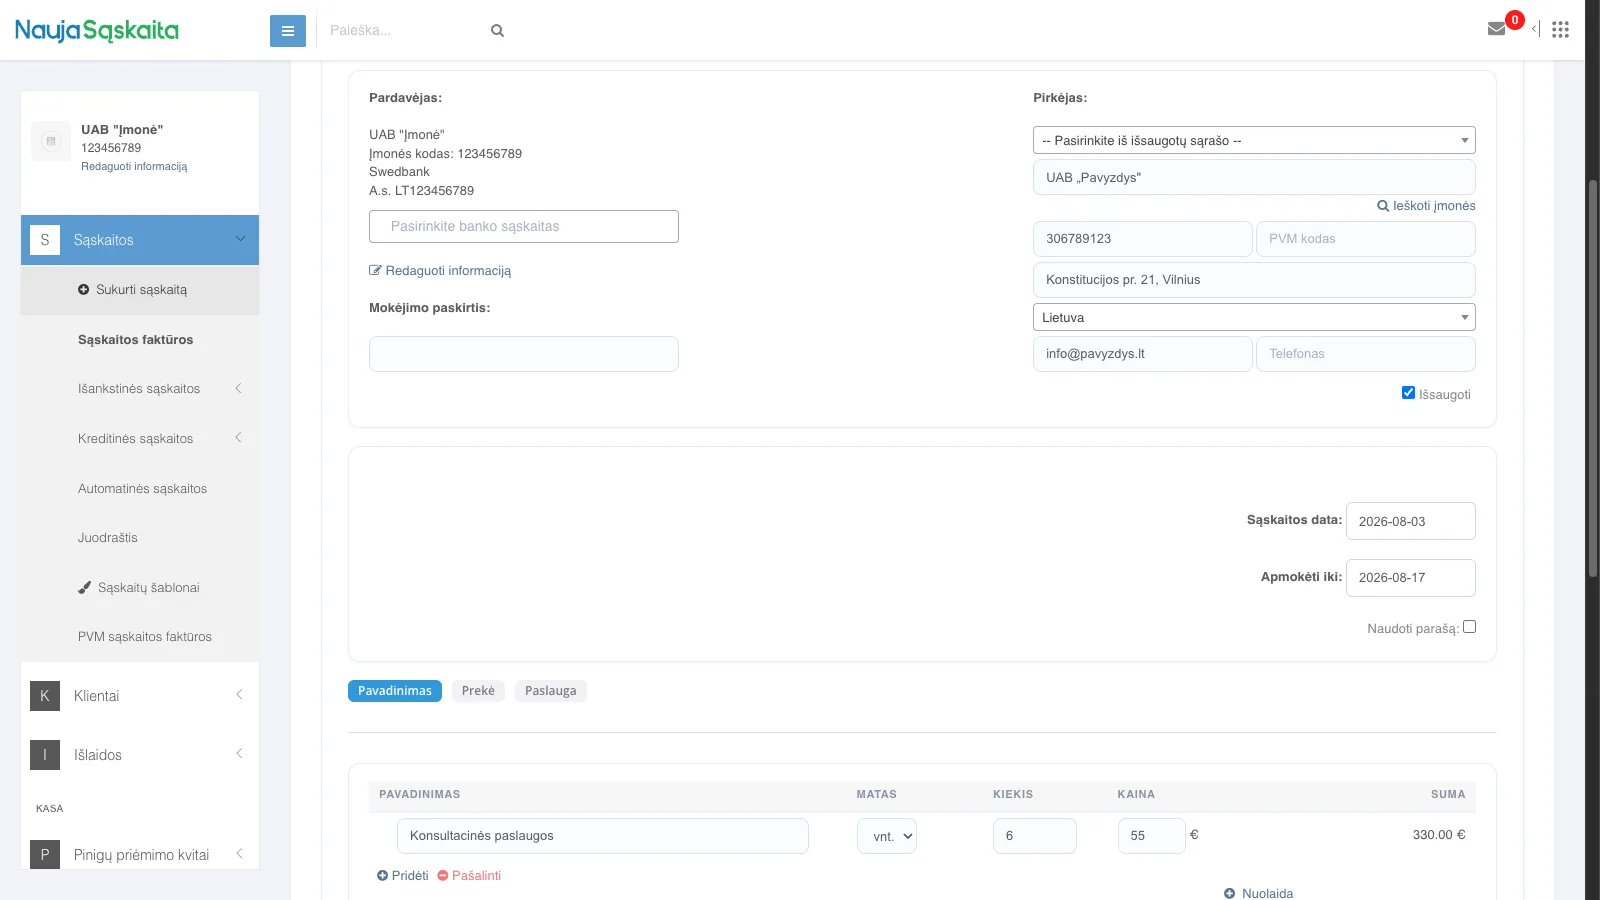Open the vnt. unit dropdown
Screen dimensions: 1600x900
[887, 836]
